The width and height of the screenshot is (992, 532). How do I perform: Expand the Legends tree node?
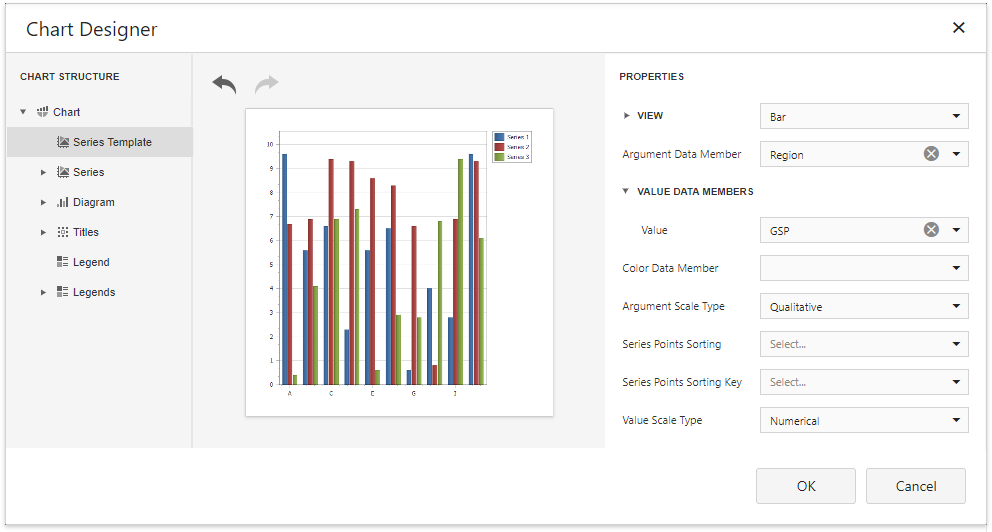click(x=43, y=292)
